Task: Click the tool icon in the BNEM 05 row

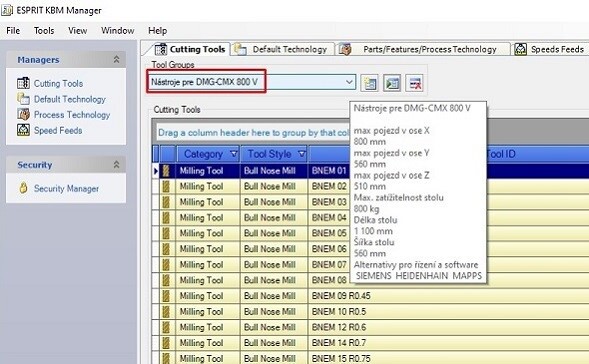Action: (166, 233)
